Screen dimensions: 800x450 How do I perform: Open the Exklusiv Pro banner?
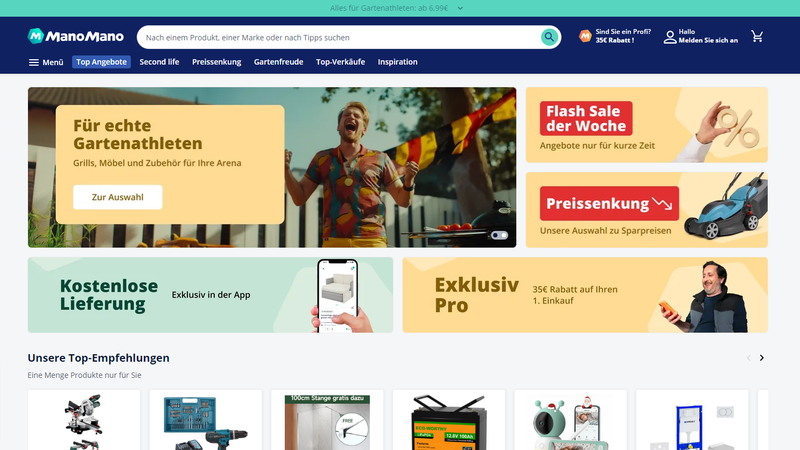[585, 295]
